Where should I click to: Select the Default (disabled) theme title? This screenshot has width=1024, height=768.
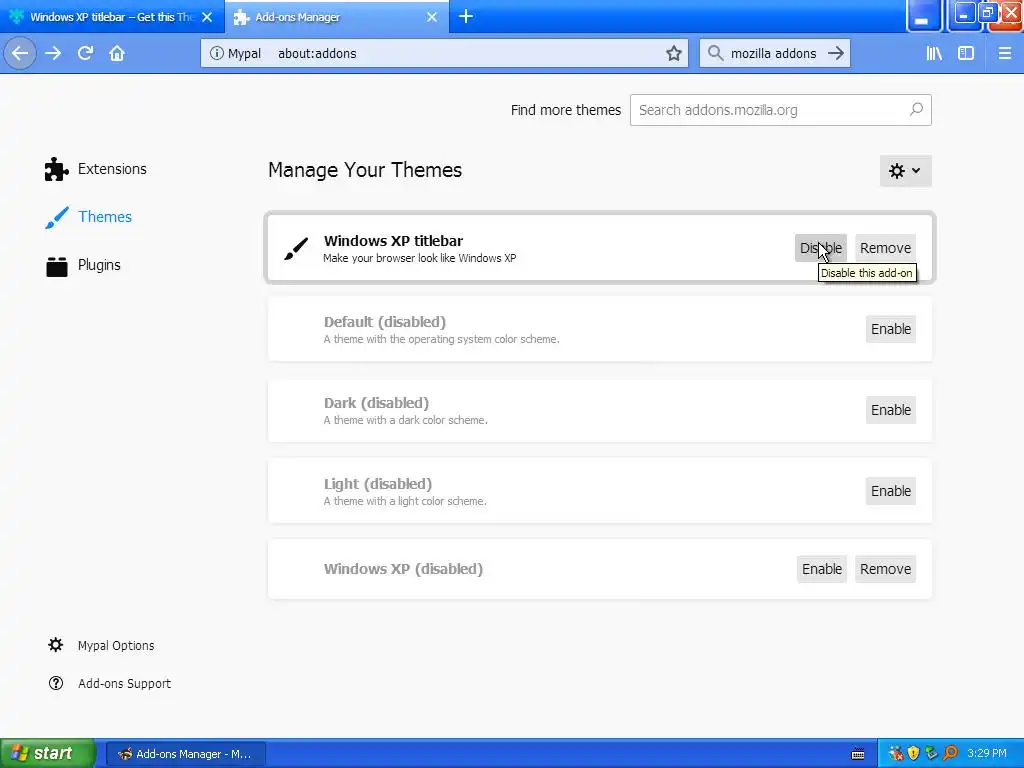[x=385, y=322]
